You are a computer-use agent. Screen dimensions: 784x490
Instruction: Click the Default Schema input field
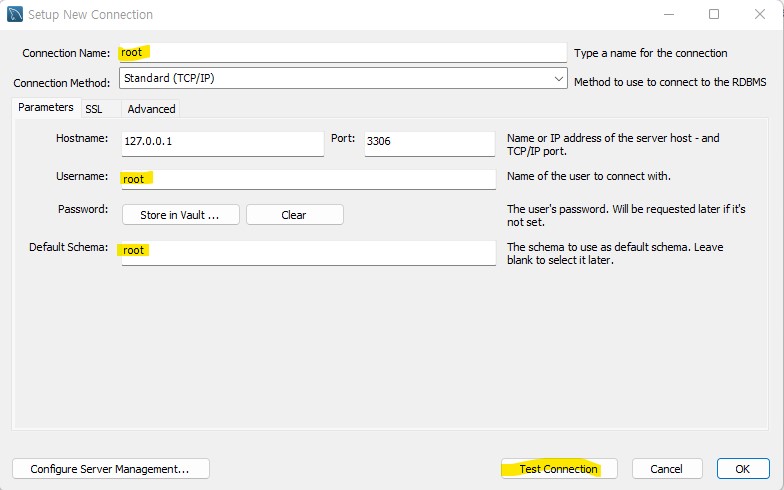pyautogui.click(x=309, y=253)
